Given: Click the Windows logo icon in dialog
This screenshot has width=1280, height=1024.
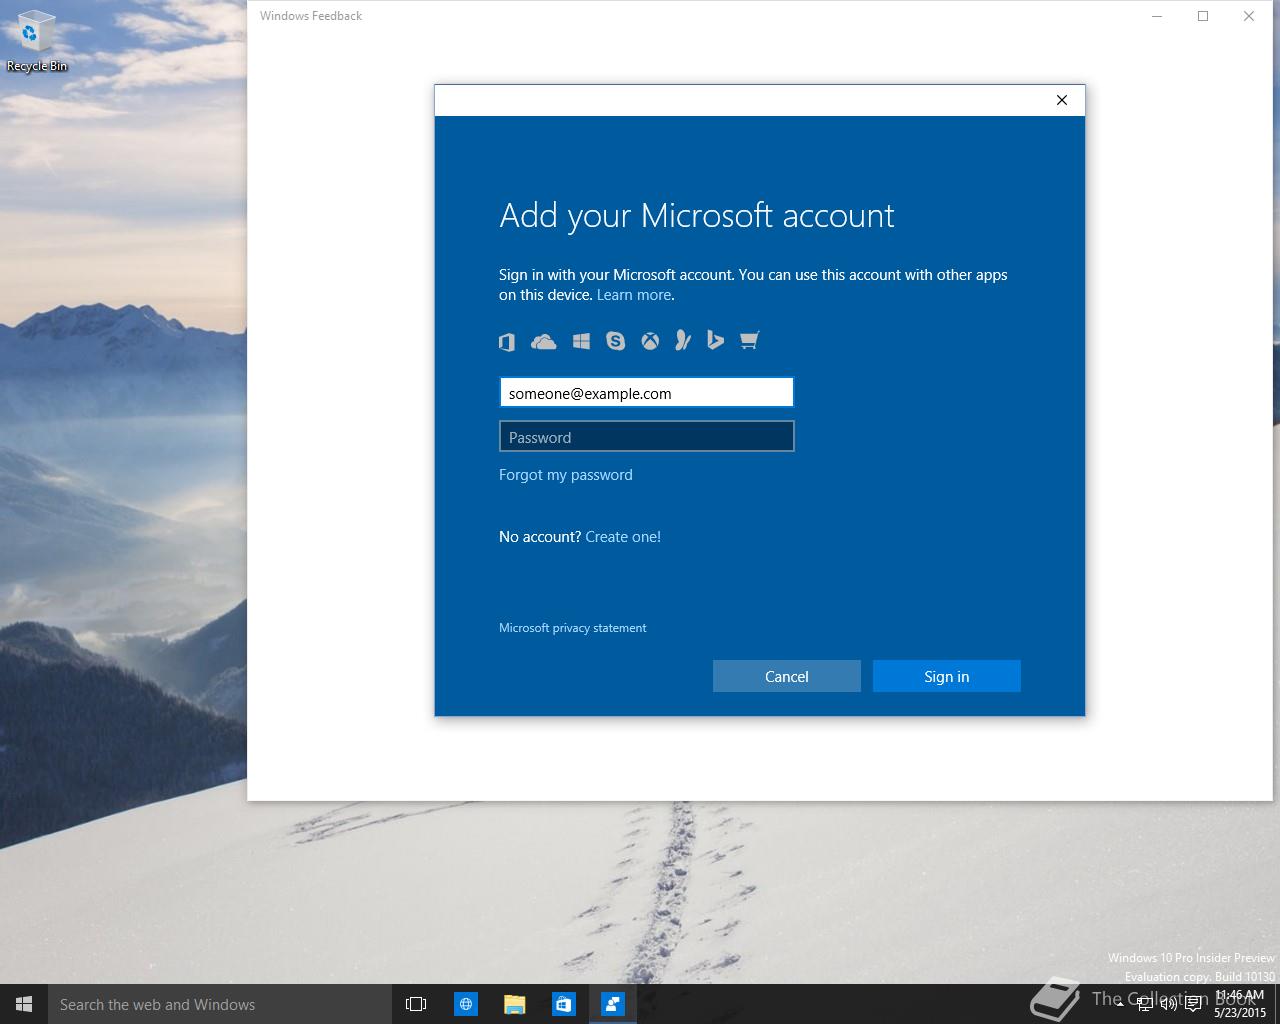Looking at the screenshot, I should tap(581, 342).
